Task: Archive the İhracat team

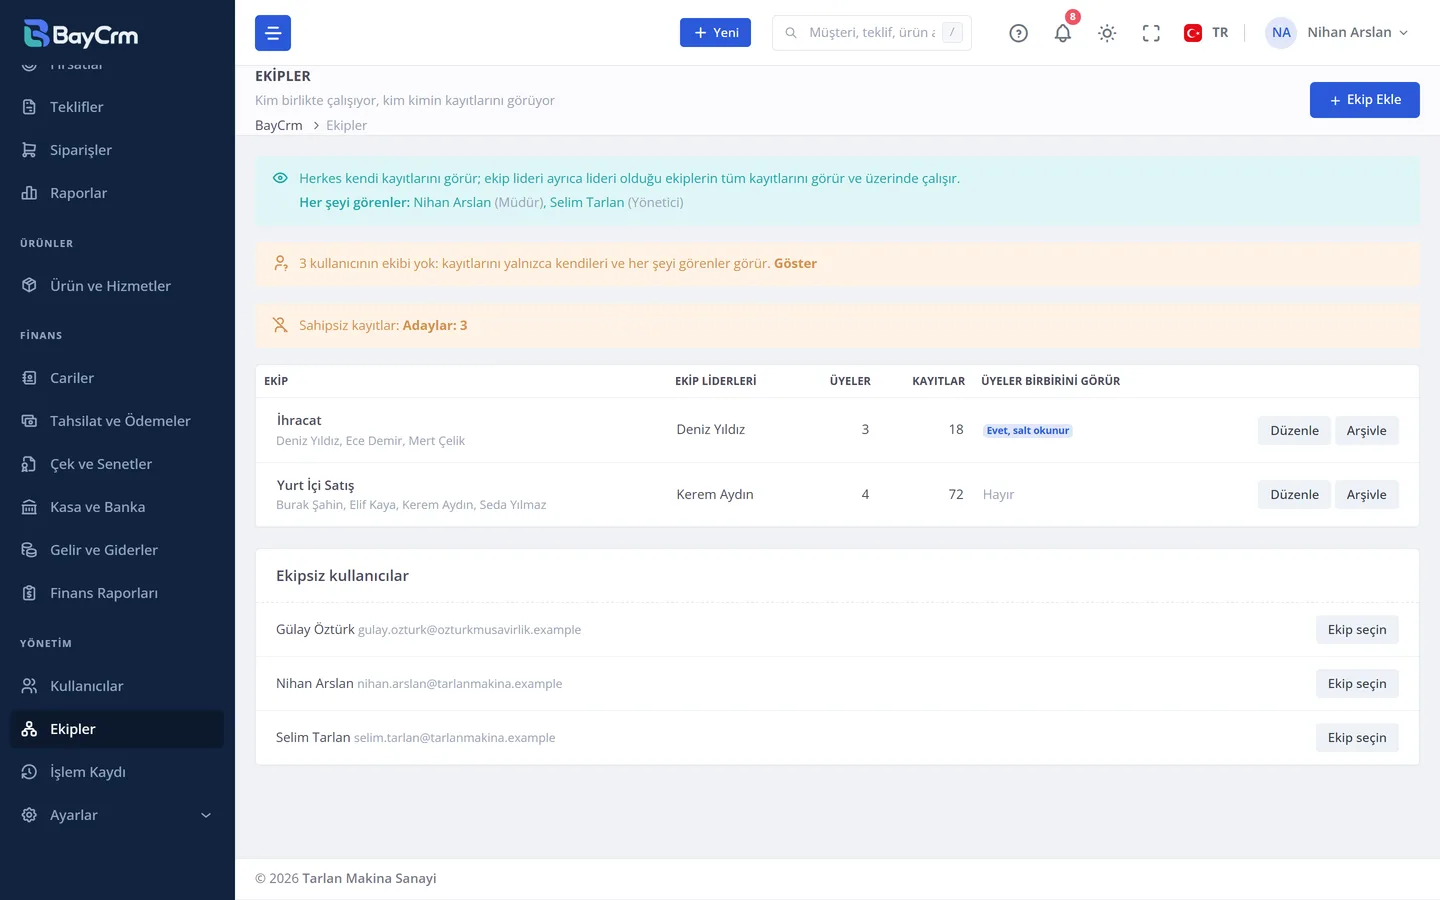Action: pos(1366,430)
